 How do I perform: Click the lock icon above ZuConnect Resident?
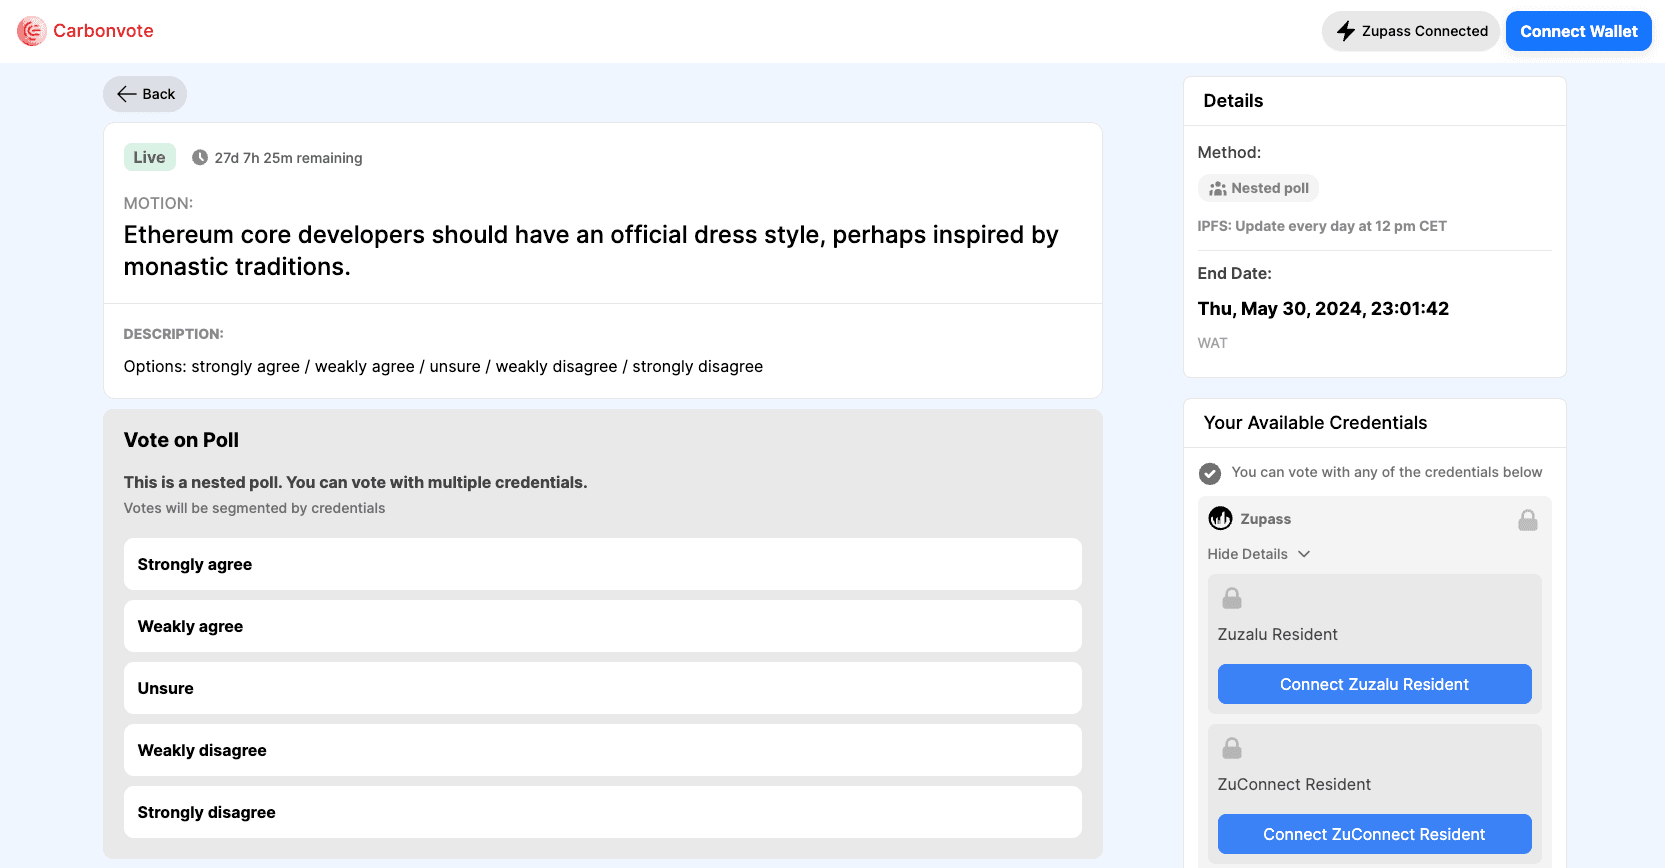[x=1232, y=748]
